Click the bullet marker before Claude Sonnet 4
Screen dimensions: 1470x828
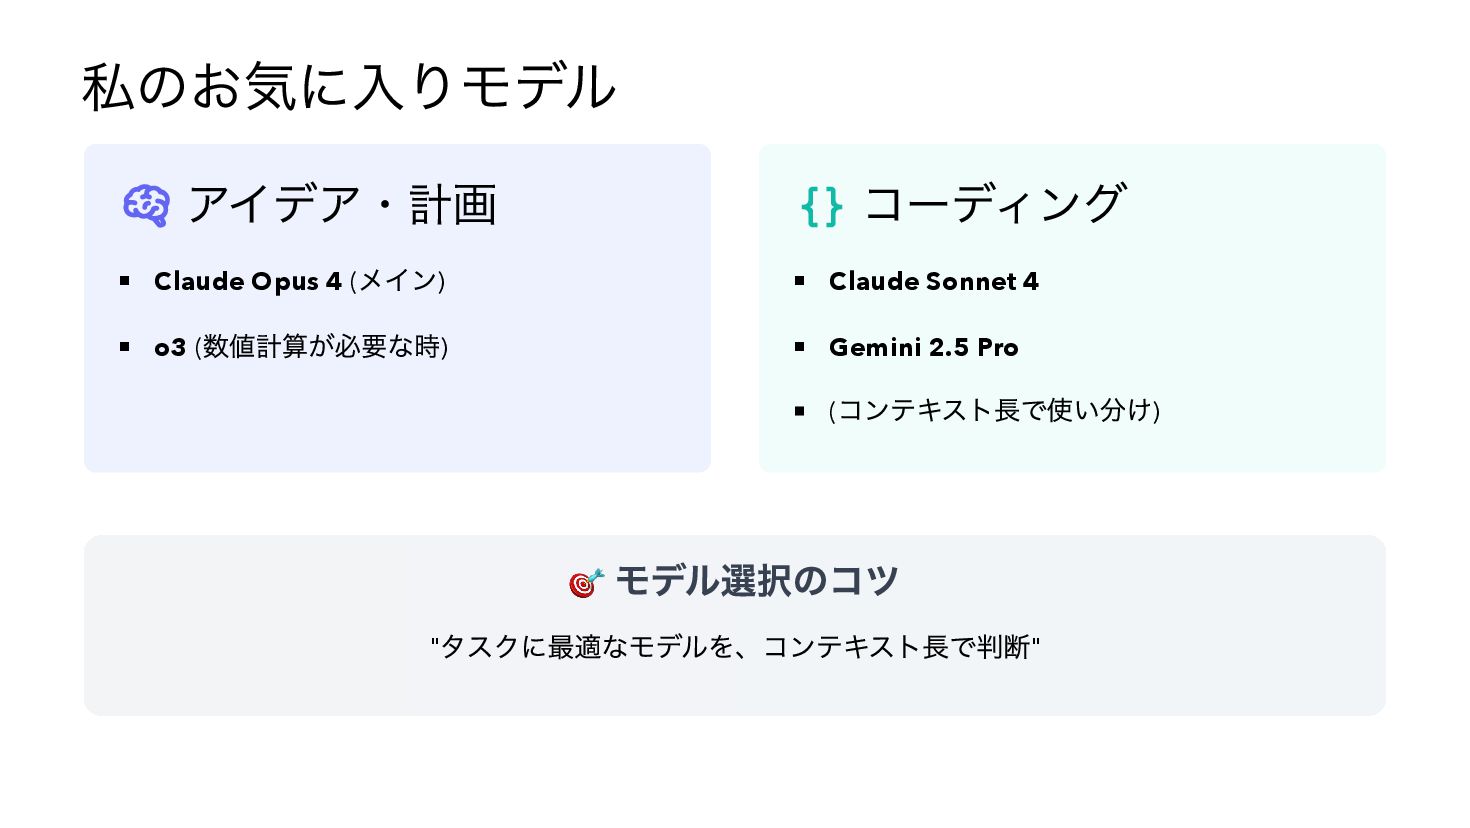[x=800, y=281]
